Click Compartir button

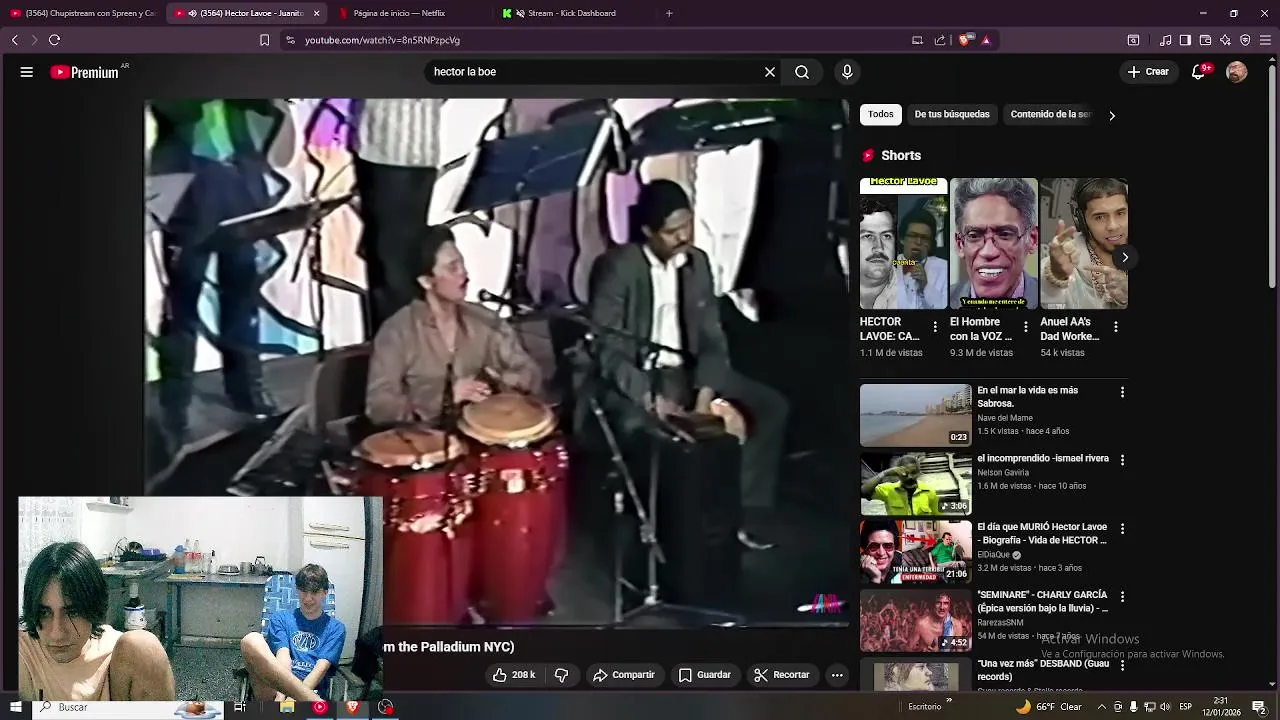point(623,675)
